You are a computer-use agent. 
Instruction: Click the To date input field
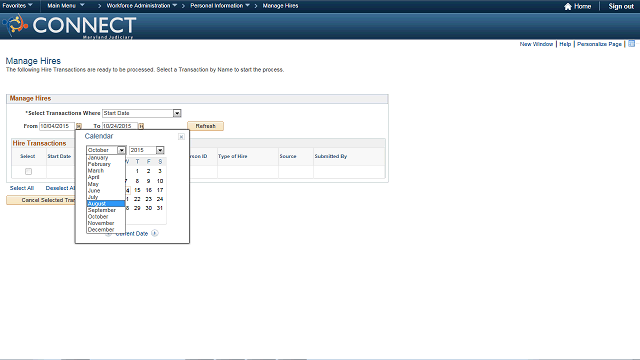click(x=120, y=126)
